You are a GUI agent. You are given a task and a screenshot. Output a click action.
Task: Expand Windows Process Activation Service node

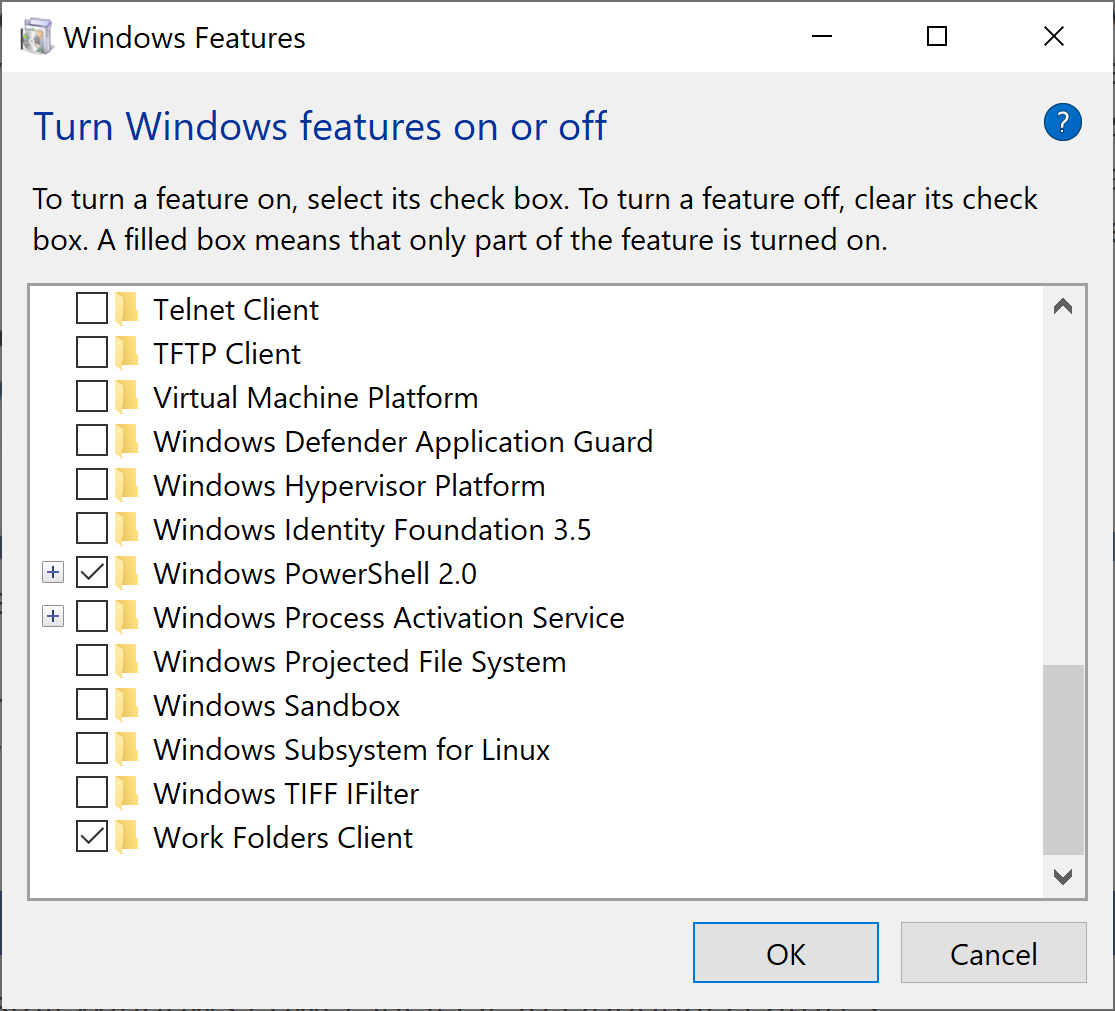pos(53,618)
